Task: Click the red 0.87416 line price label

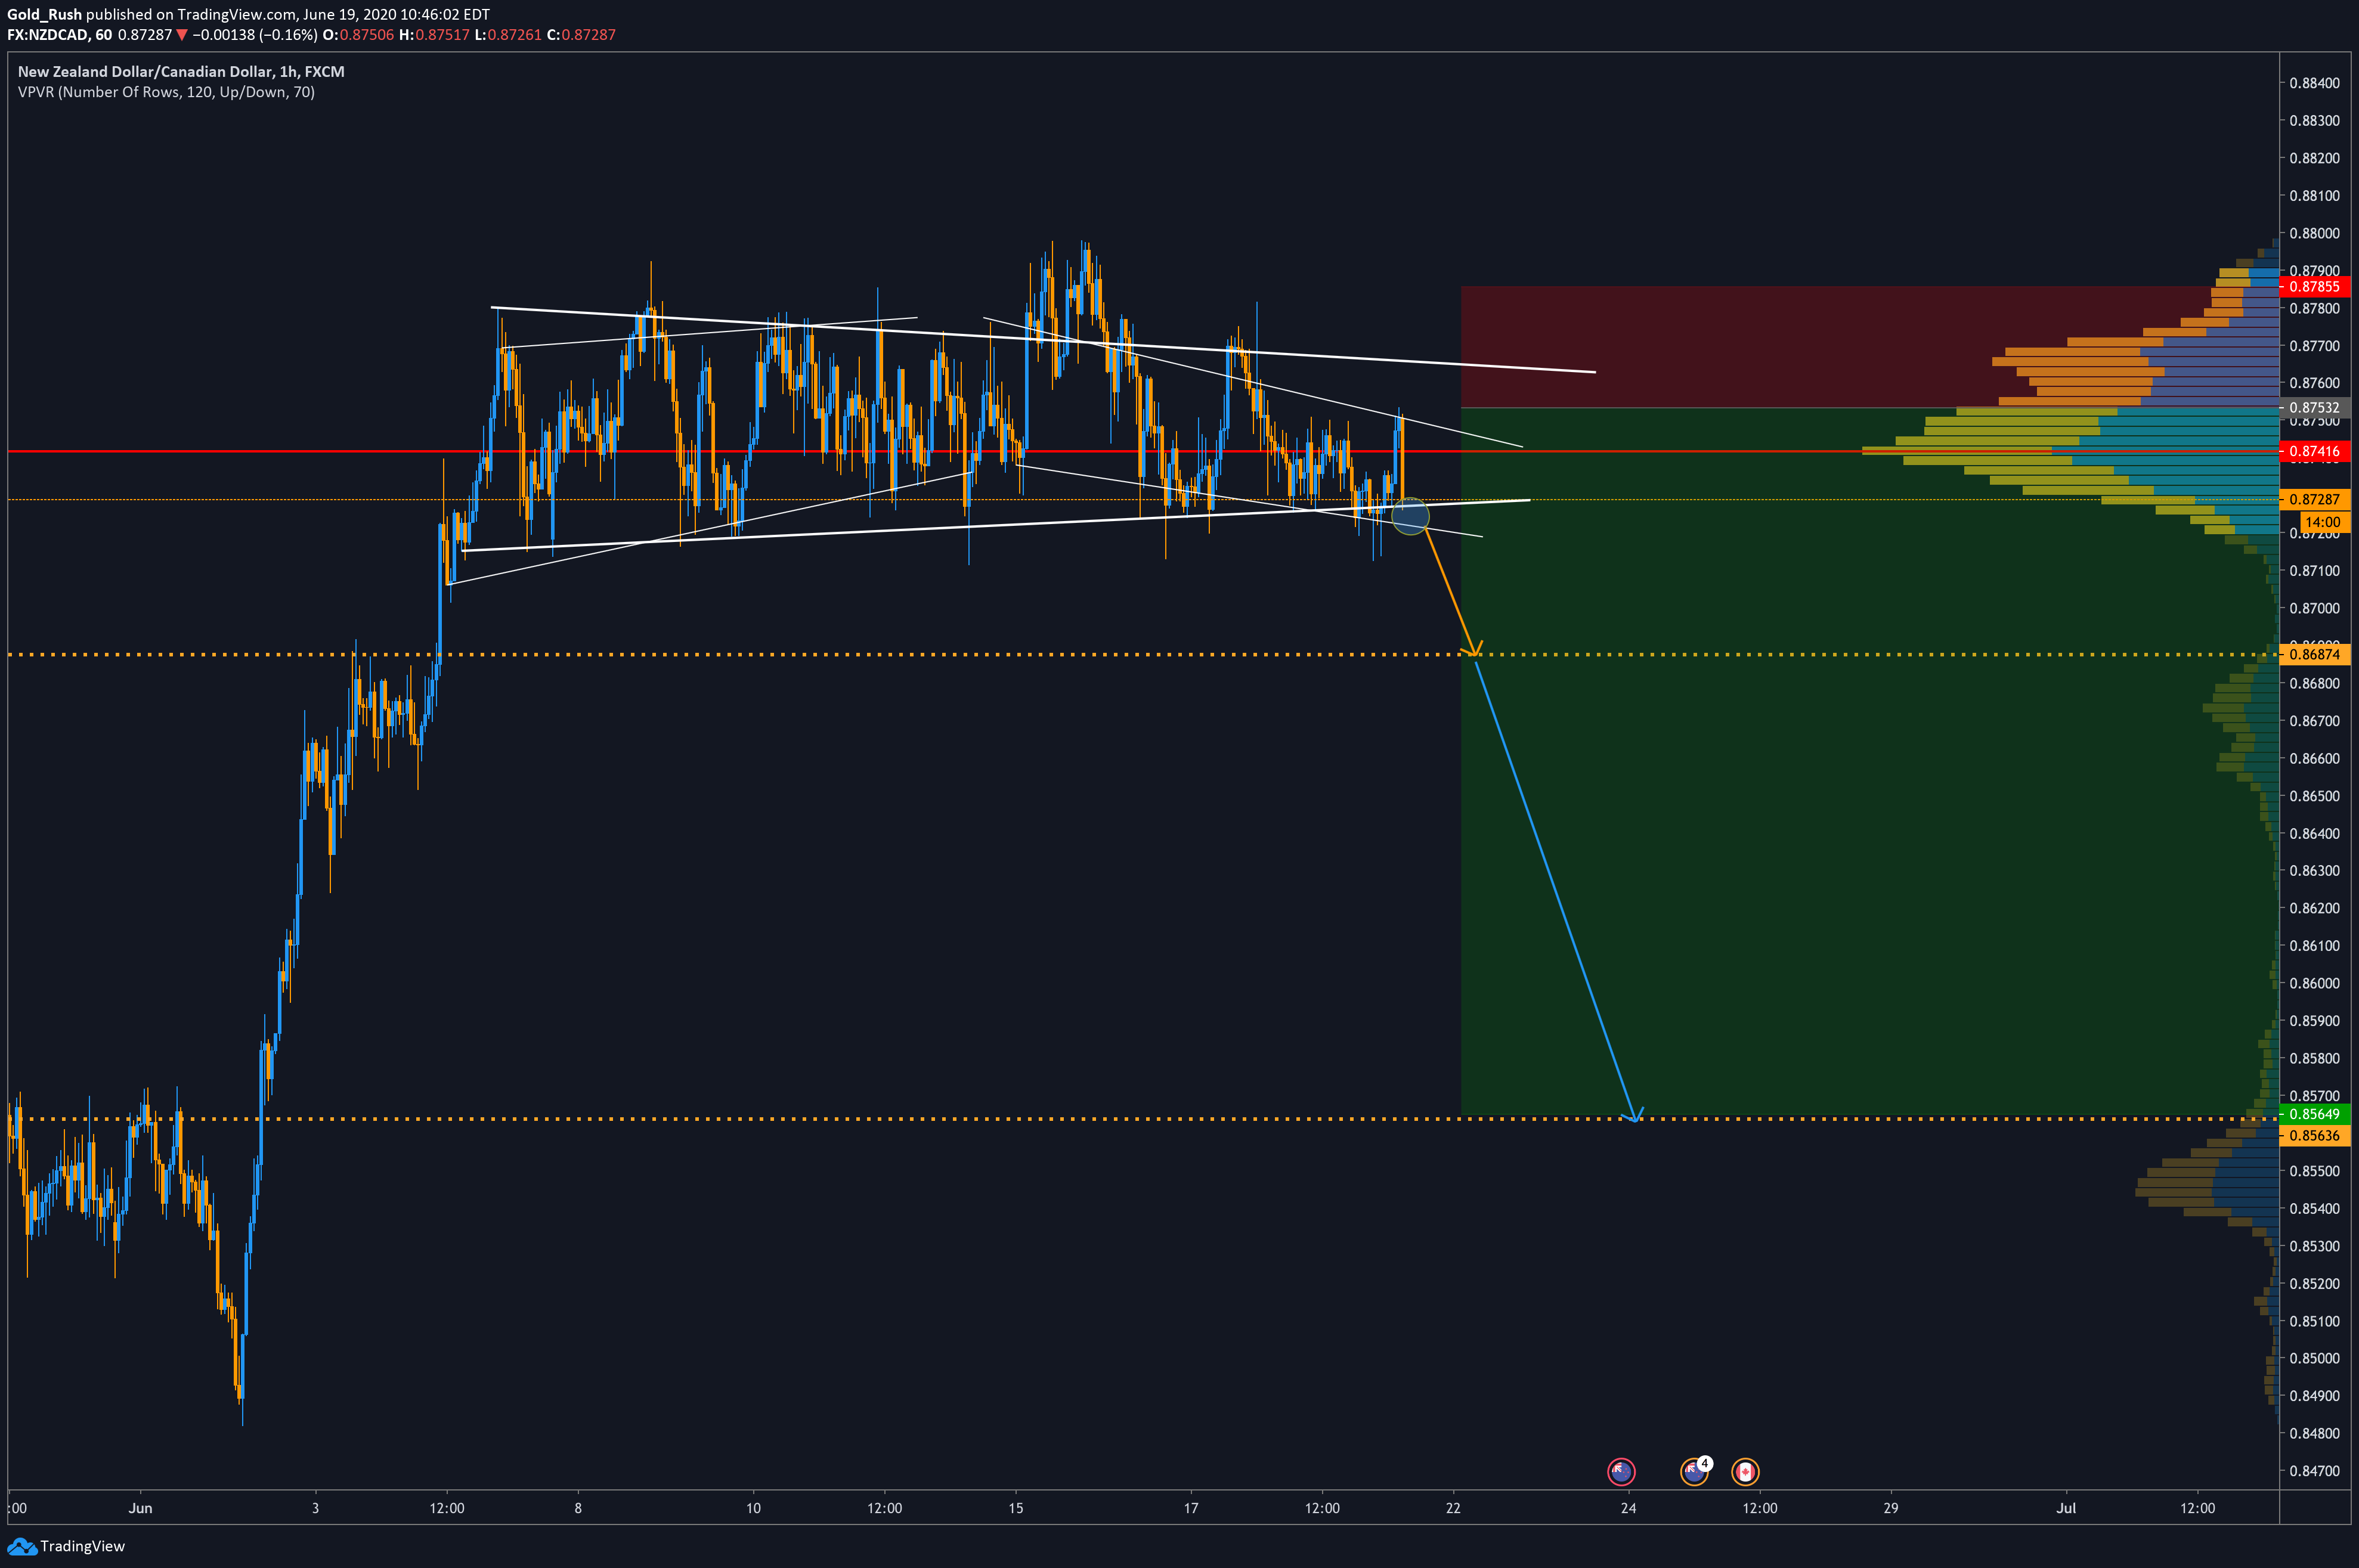Action: click(x=2314, y=451)
